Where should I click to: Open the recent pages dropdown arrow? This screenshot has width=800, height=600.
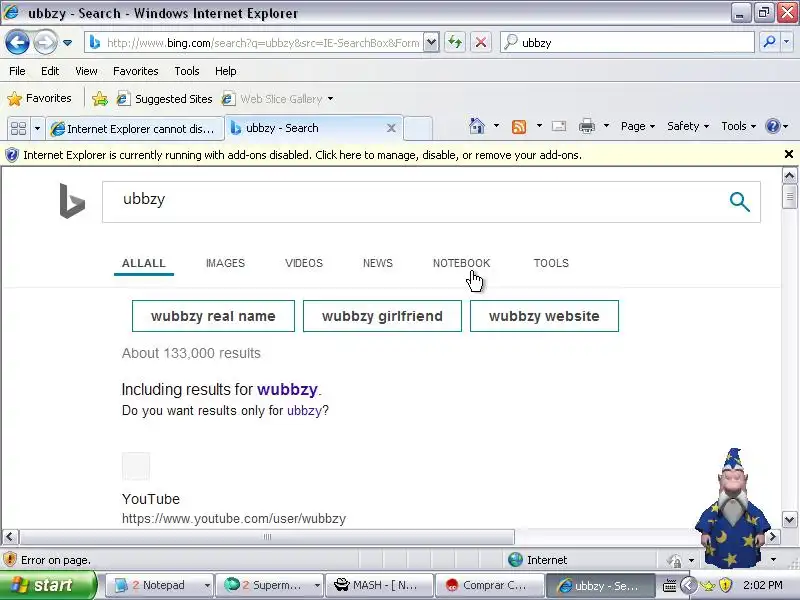pos(67,43)
